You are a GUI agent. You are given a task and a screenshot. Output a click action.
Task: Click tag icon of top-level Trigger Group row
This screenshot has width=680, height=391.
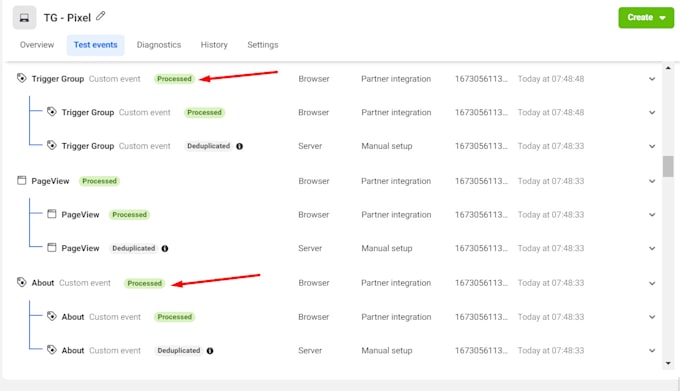[21, 78]
